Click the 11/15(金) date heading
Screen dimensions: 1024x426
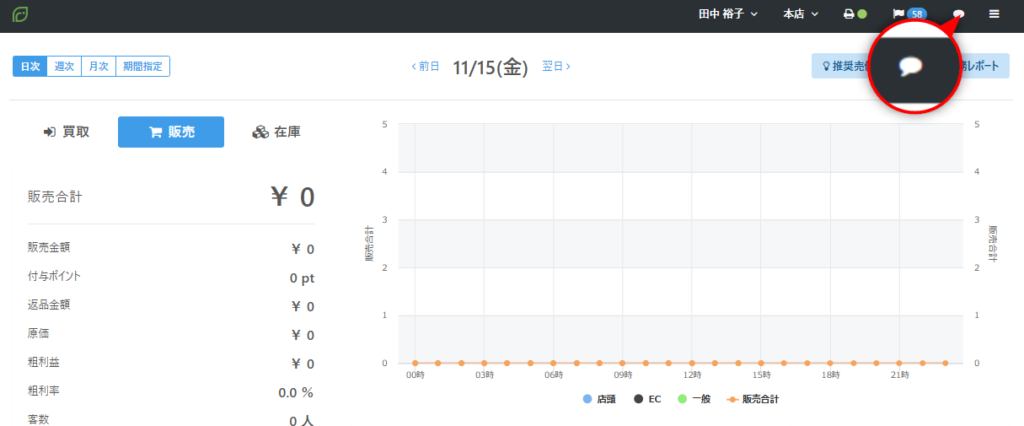tap(490, 67)
